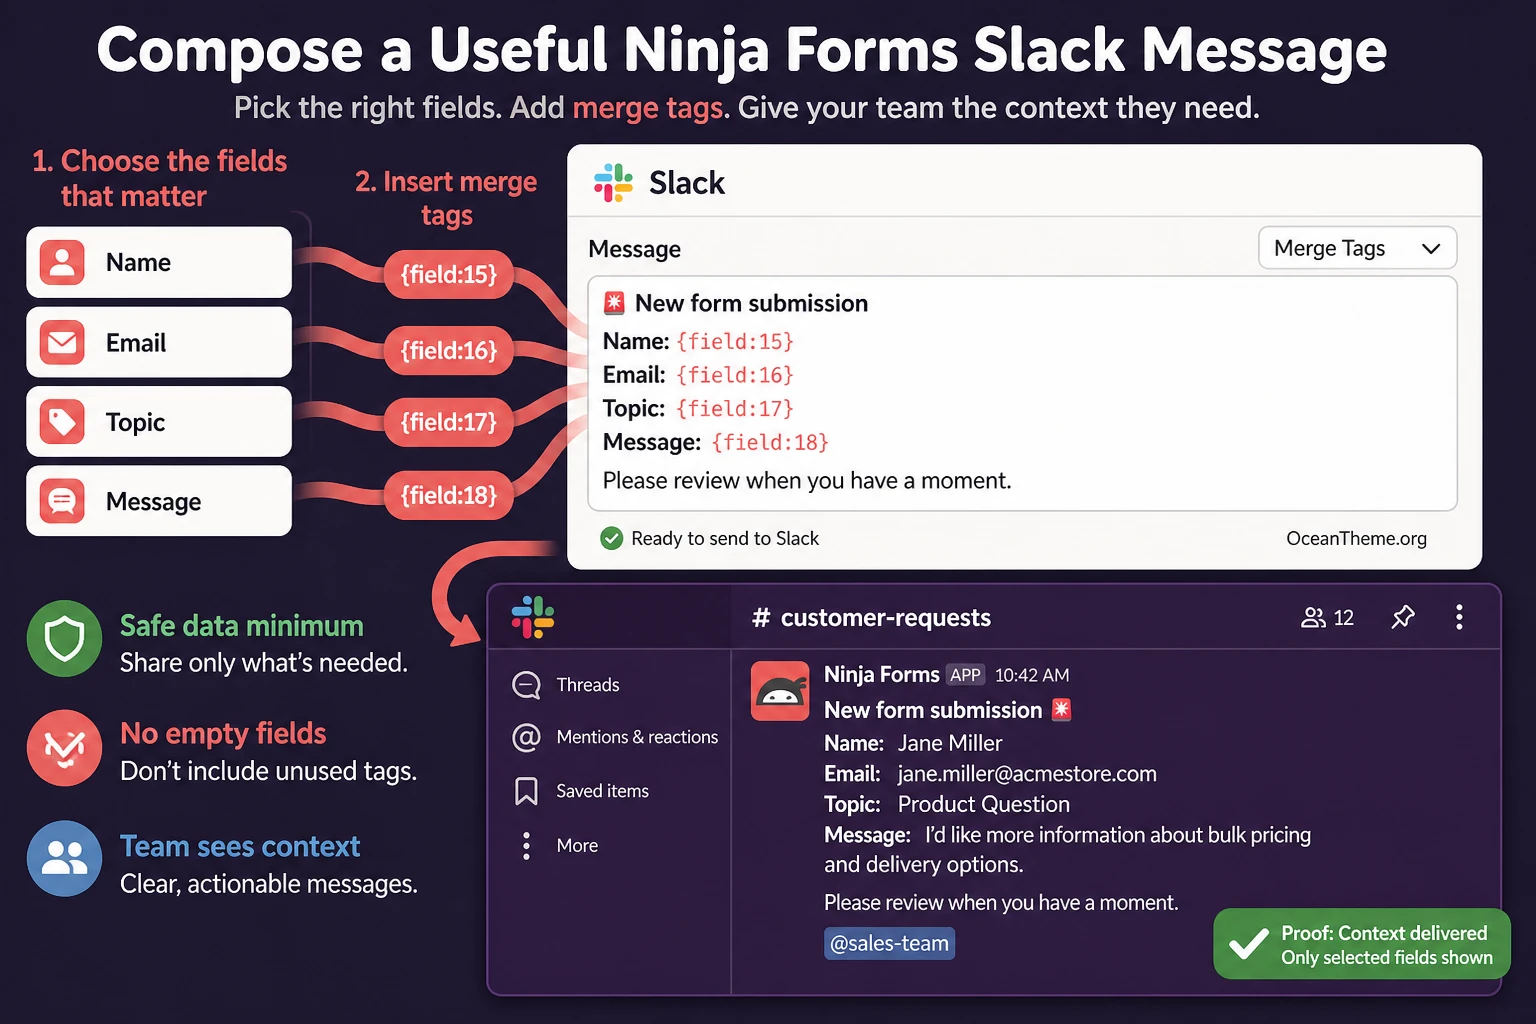Open the Merge Tags dropdown
Screen dimensions: 1536x1024
(x=1357, y=248)
